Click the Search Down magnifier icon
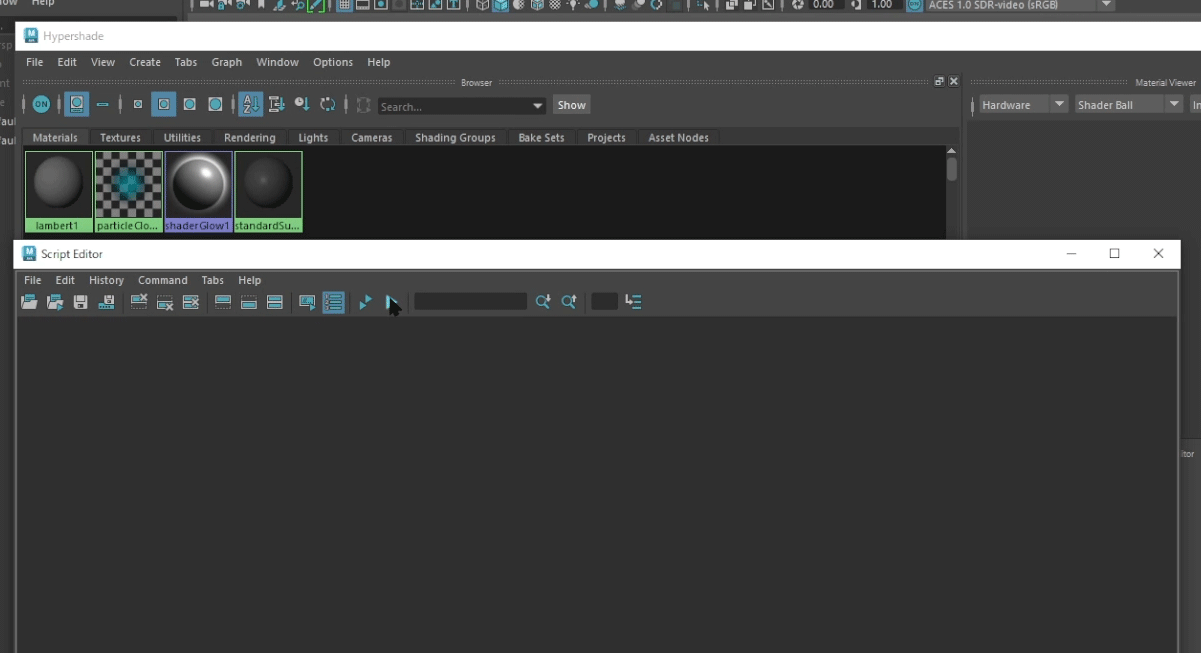This screenshot has height=653, width=1201. point(542,302)
